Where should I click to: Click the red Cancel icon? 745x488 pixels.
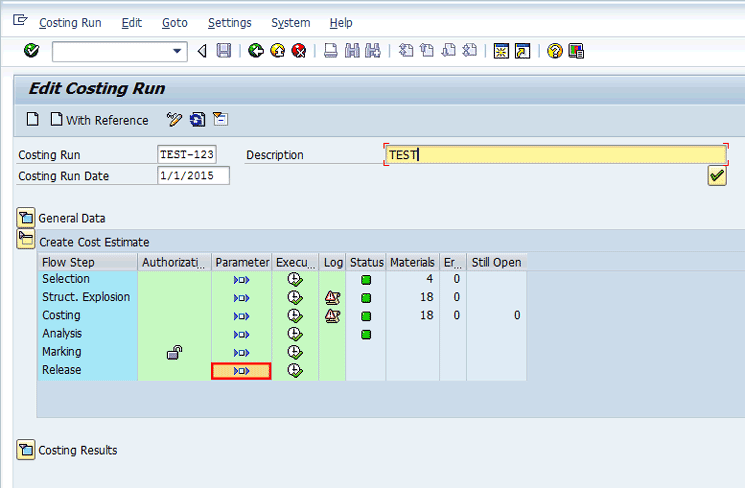pos(298,50)
